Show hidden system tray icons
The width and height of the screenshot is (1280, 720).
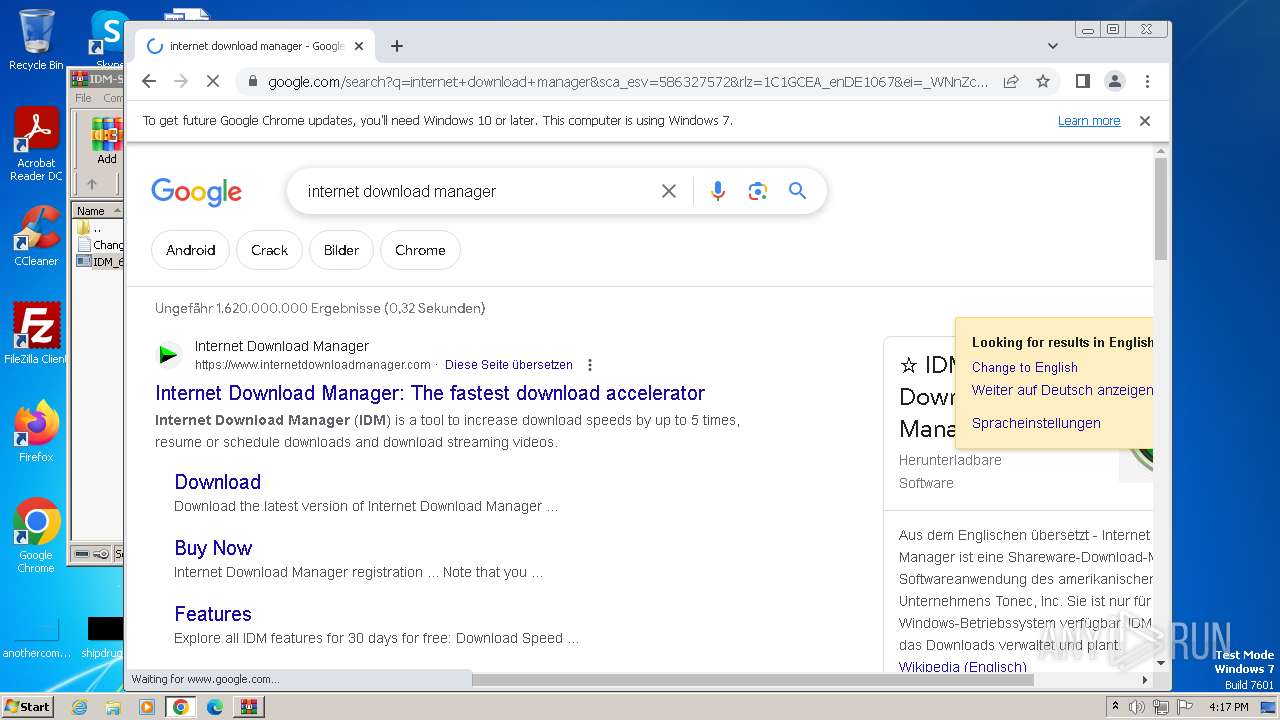[x=1115, y=707]
